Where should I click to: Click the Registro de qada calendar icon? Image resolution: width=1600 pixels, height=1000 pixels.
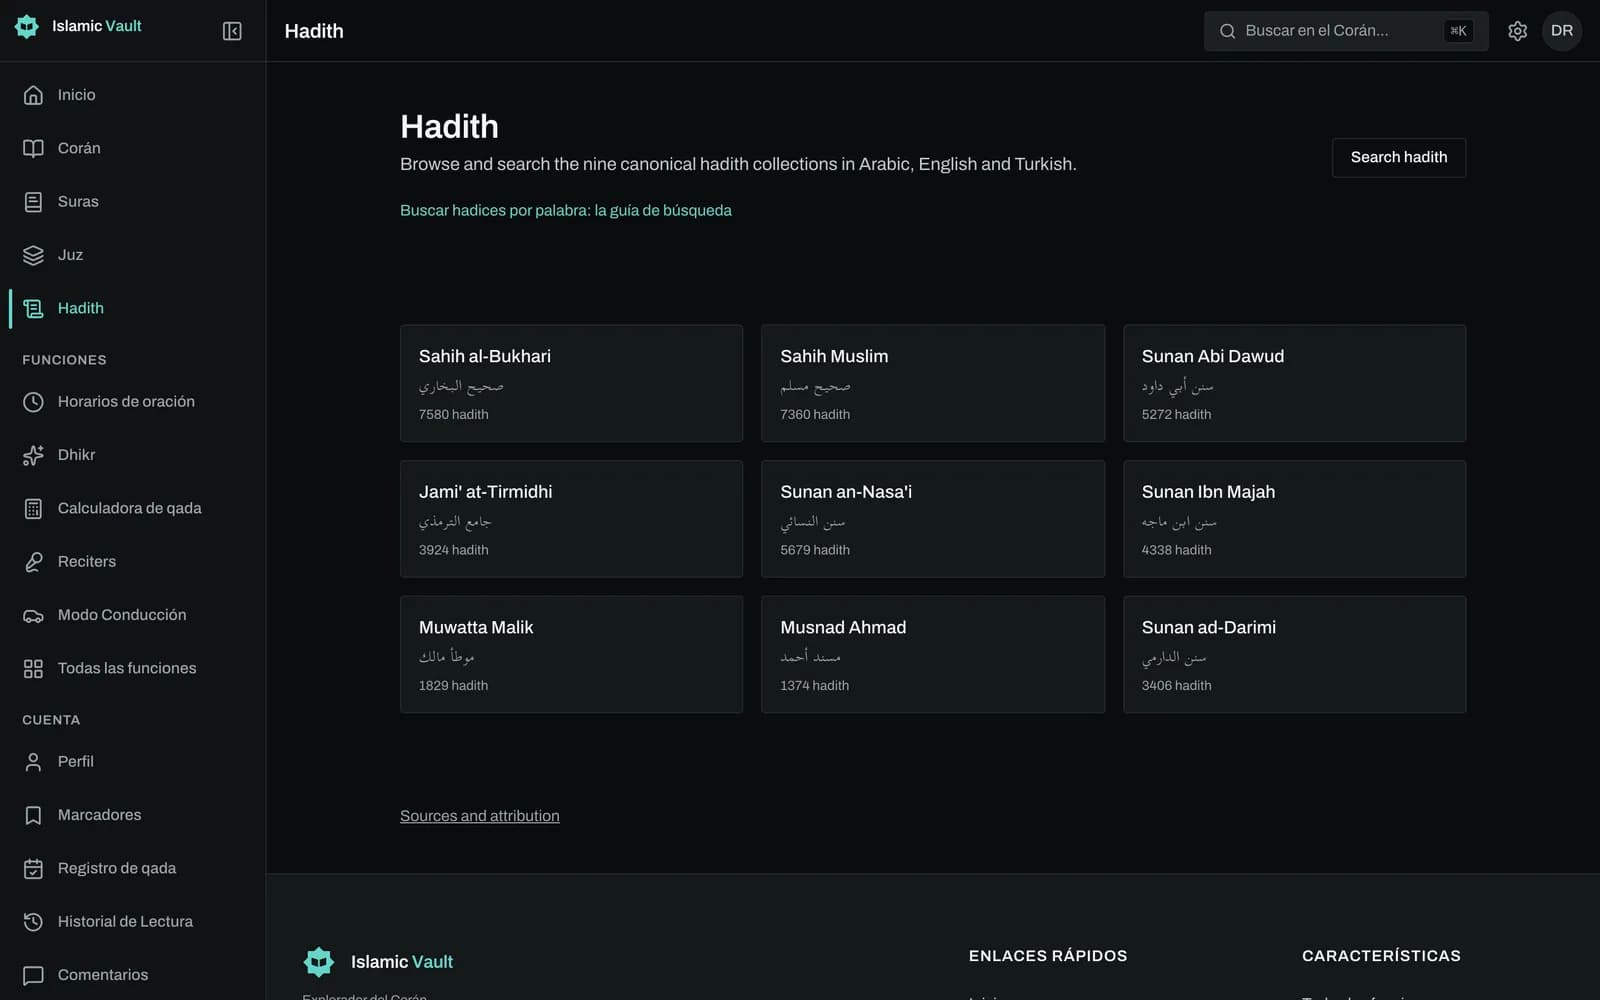click(x=33, y=868)
